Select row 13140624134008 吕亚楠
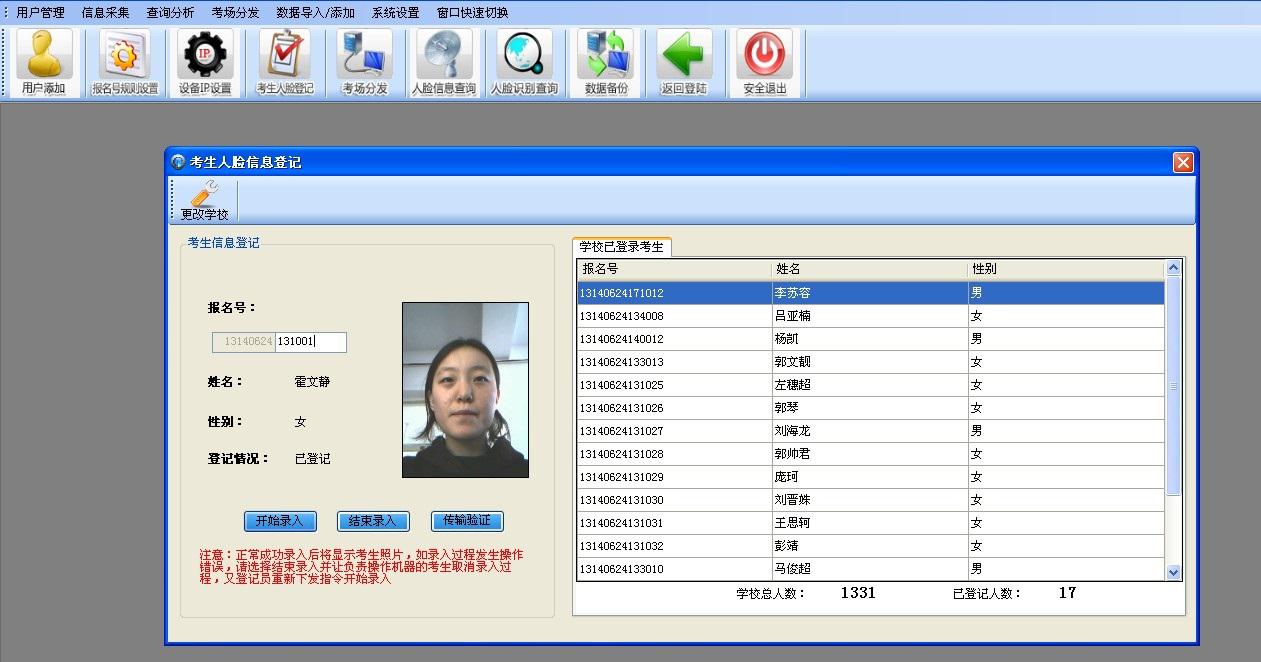Viewport: 1261px width, 662px height. [871, 316]
